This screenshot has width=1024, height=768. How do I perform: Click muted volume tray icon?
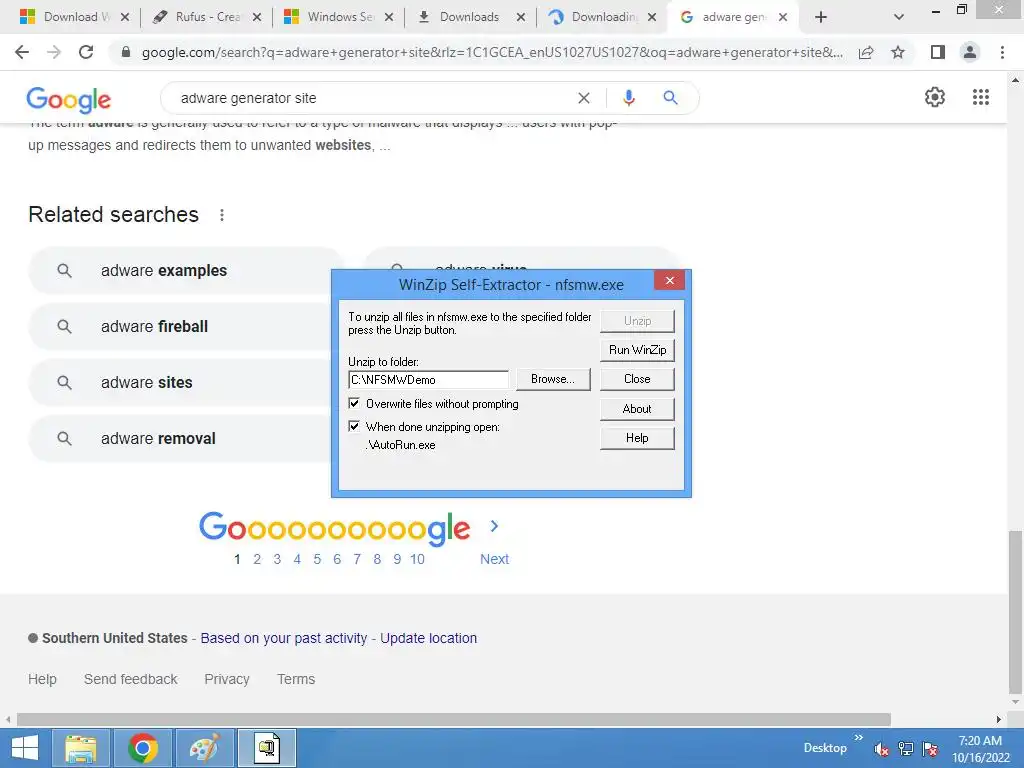click(x=881, y=749)
